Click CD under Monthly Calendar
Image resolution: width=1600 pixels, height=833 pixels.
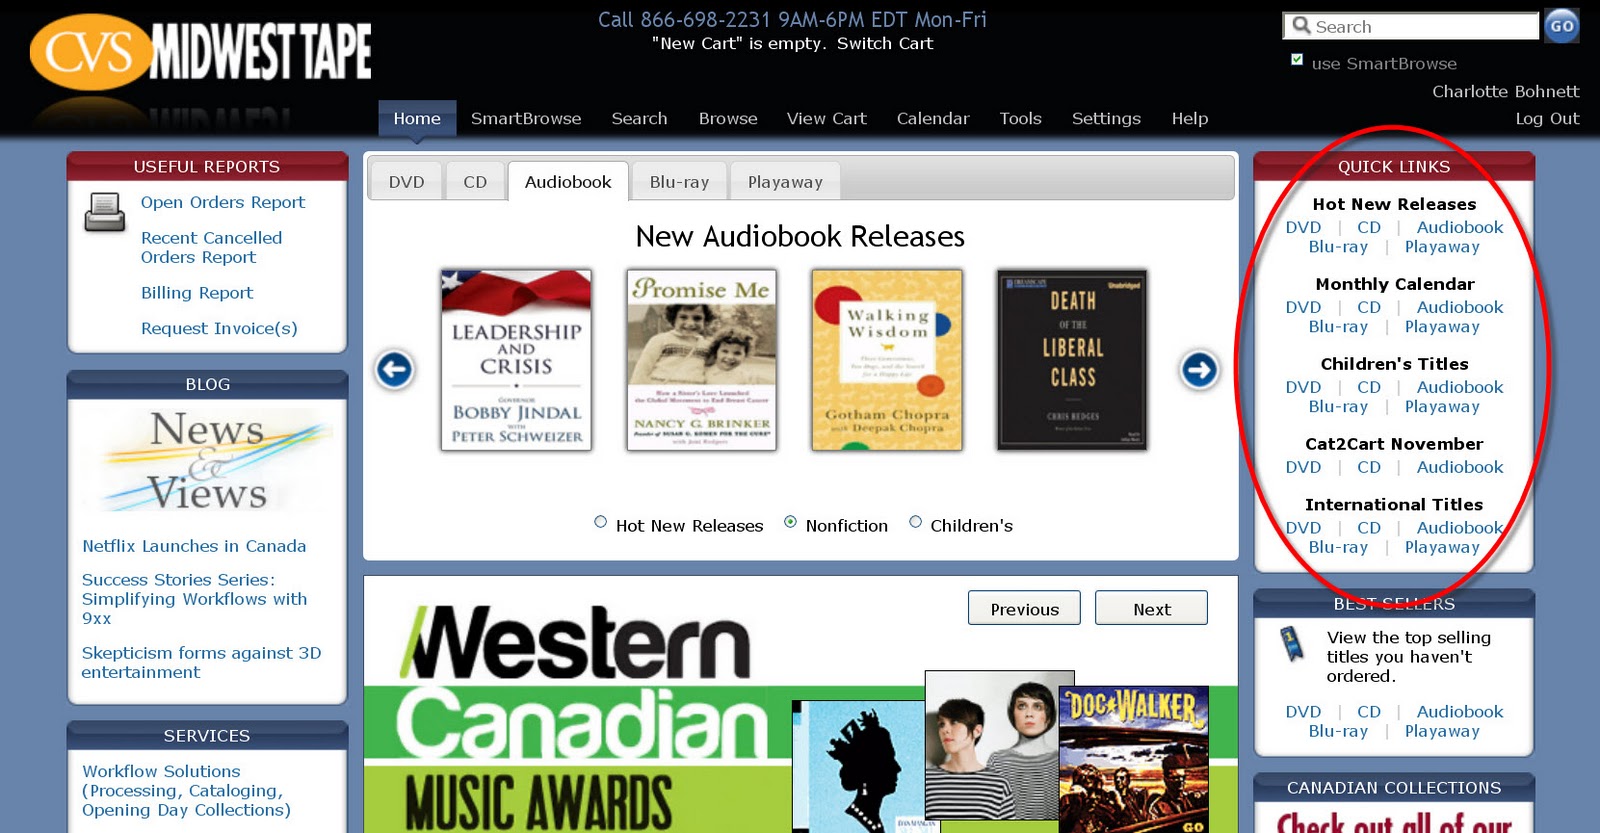coord(1369,308)
